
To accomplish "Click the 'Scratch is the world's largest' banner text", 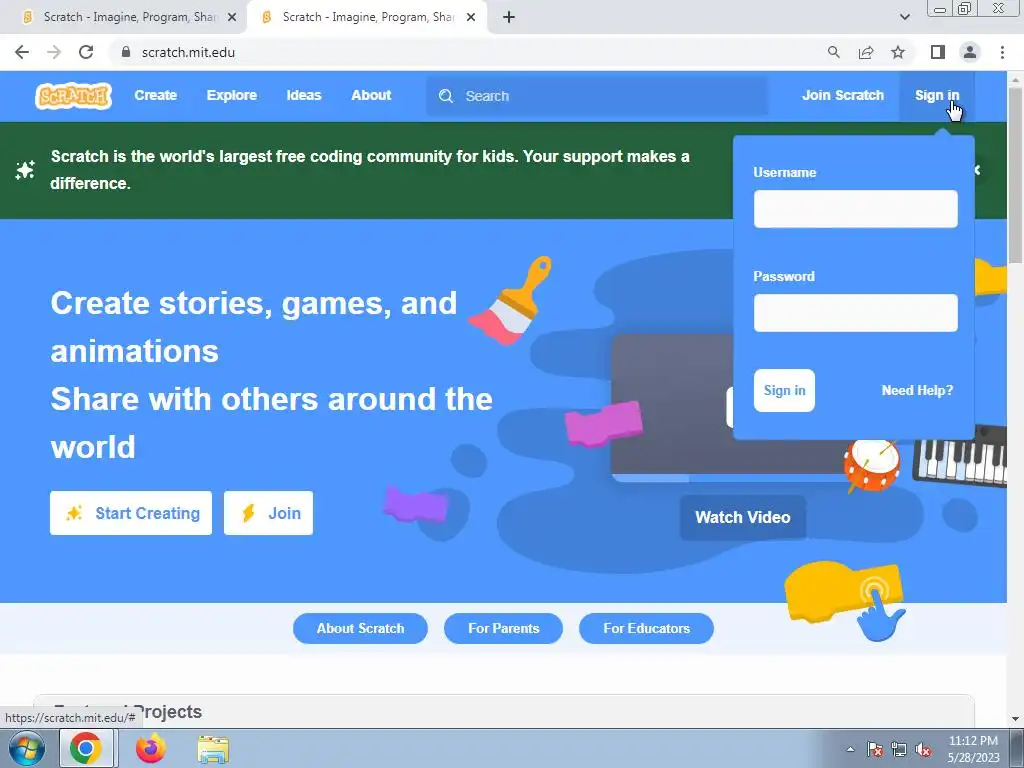I will [x=370, y=170].
